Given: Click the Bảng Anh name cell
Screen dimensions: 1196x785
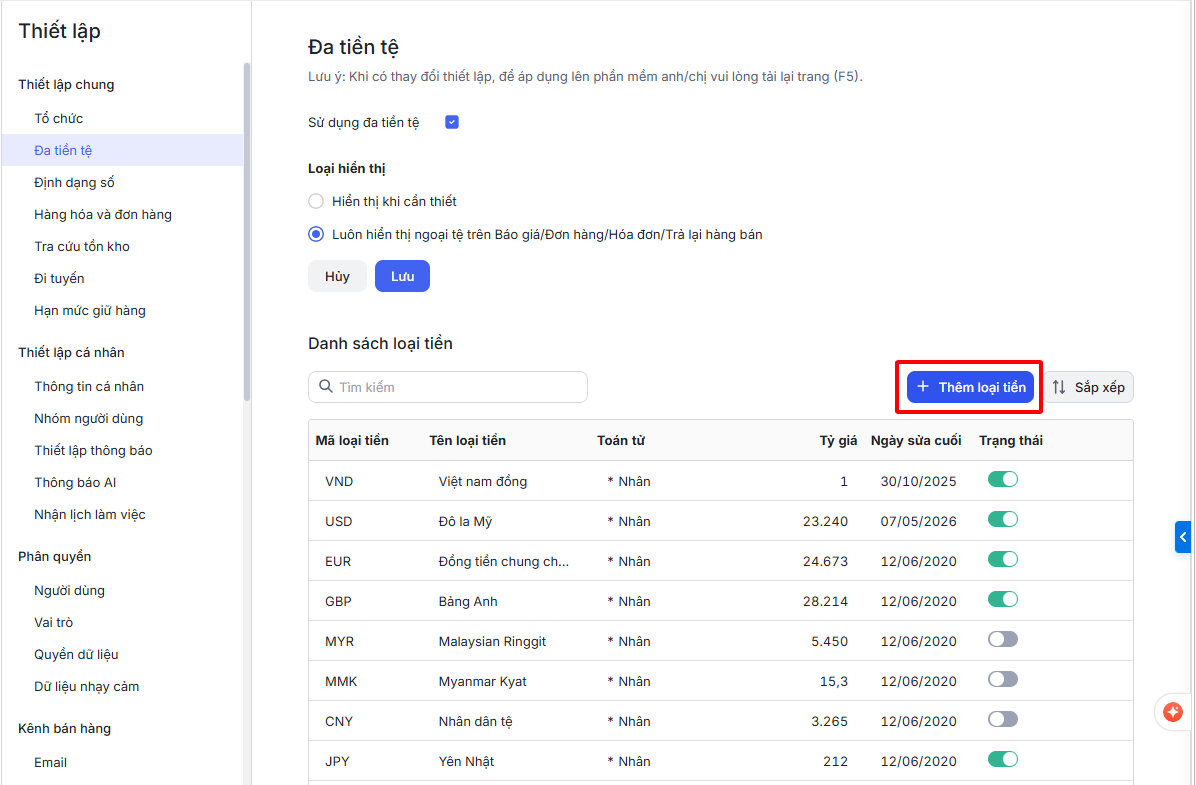Looking at the screenshot, I should [x=468, y=601].
